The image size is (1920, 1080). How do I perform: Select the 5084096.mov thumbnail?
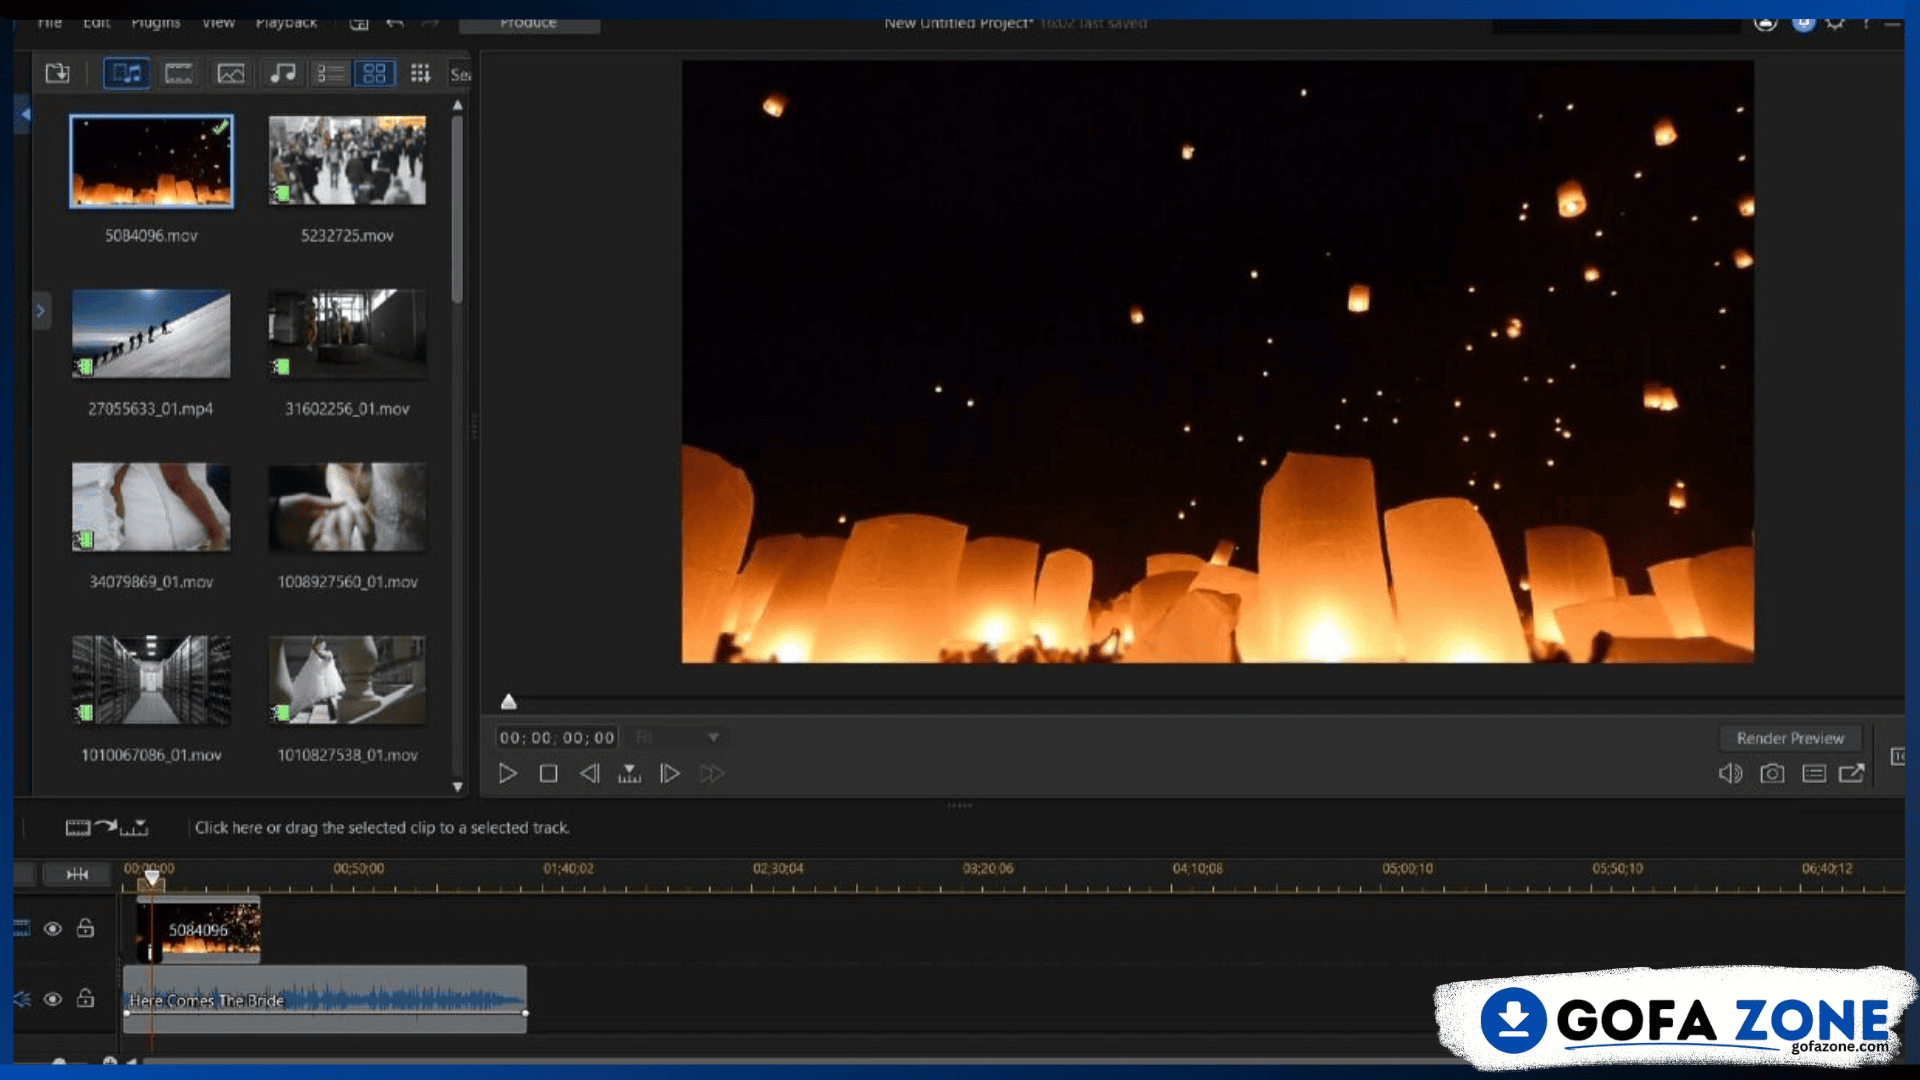(151, 161)
